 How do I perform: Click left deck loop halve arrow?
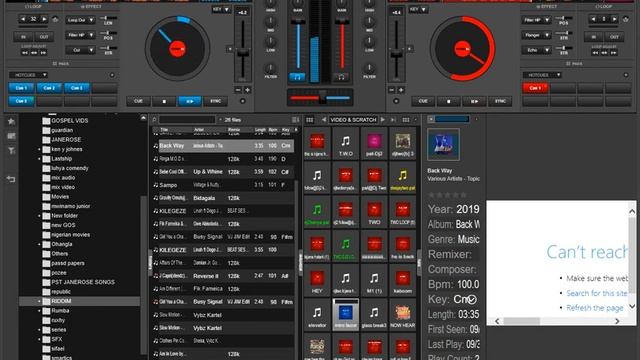tap(23, 19)
